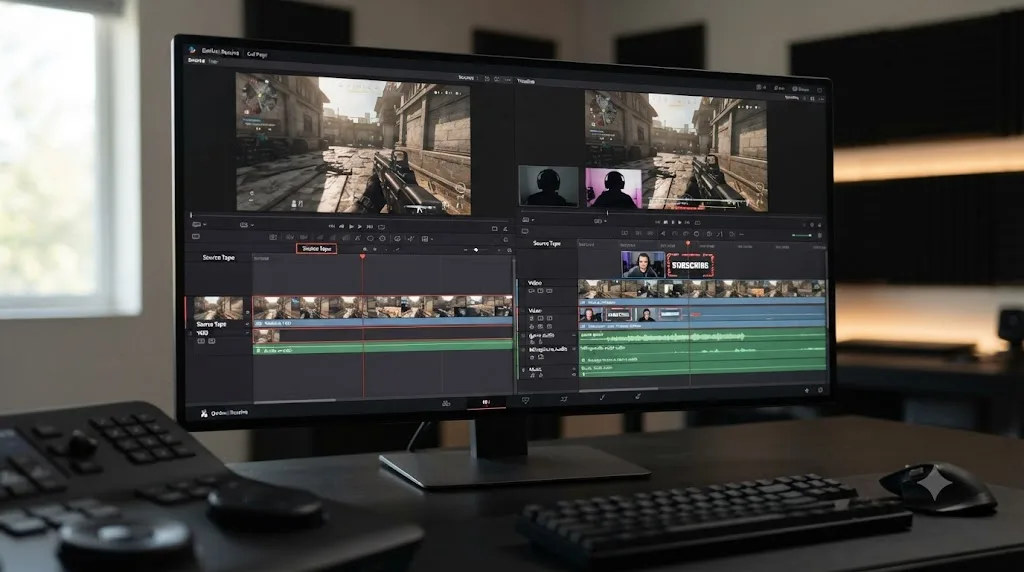The width and height of the screenshot is (1024, 572).
Task: Select the first waveform audio clip on the right timeline
Action: 702,337
